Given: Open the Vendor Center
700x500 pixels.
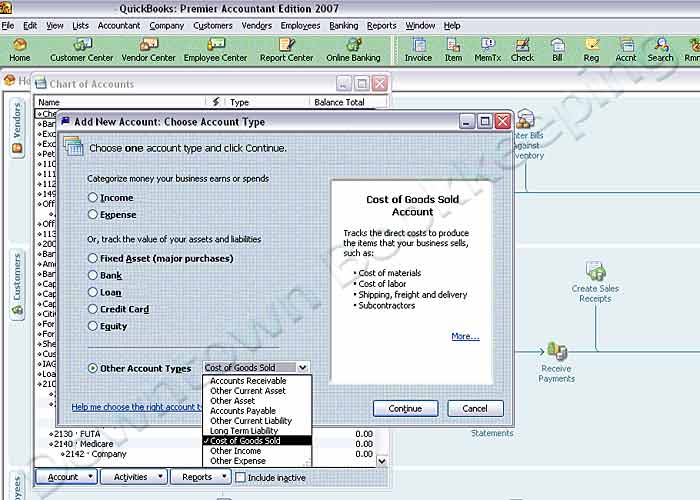Looking at the screenshot, I should tap(148, 50).
